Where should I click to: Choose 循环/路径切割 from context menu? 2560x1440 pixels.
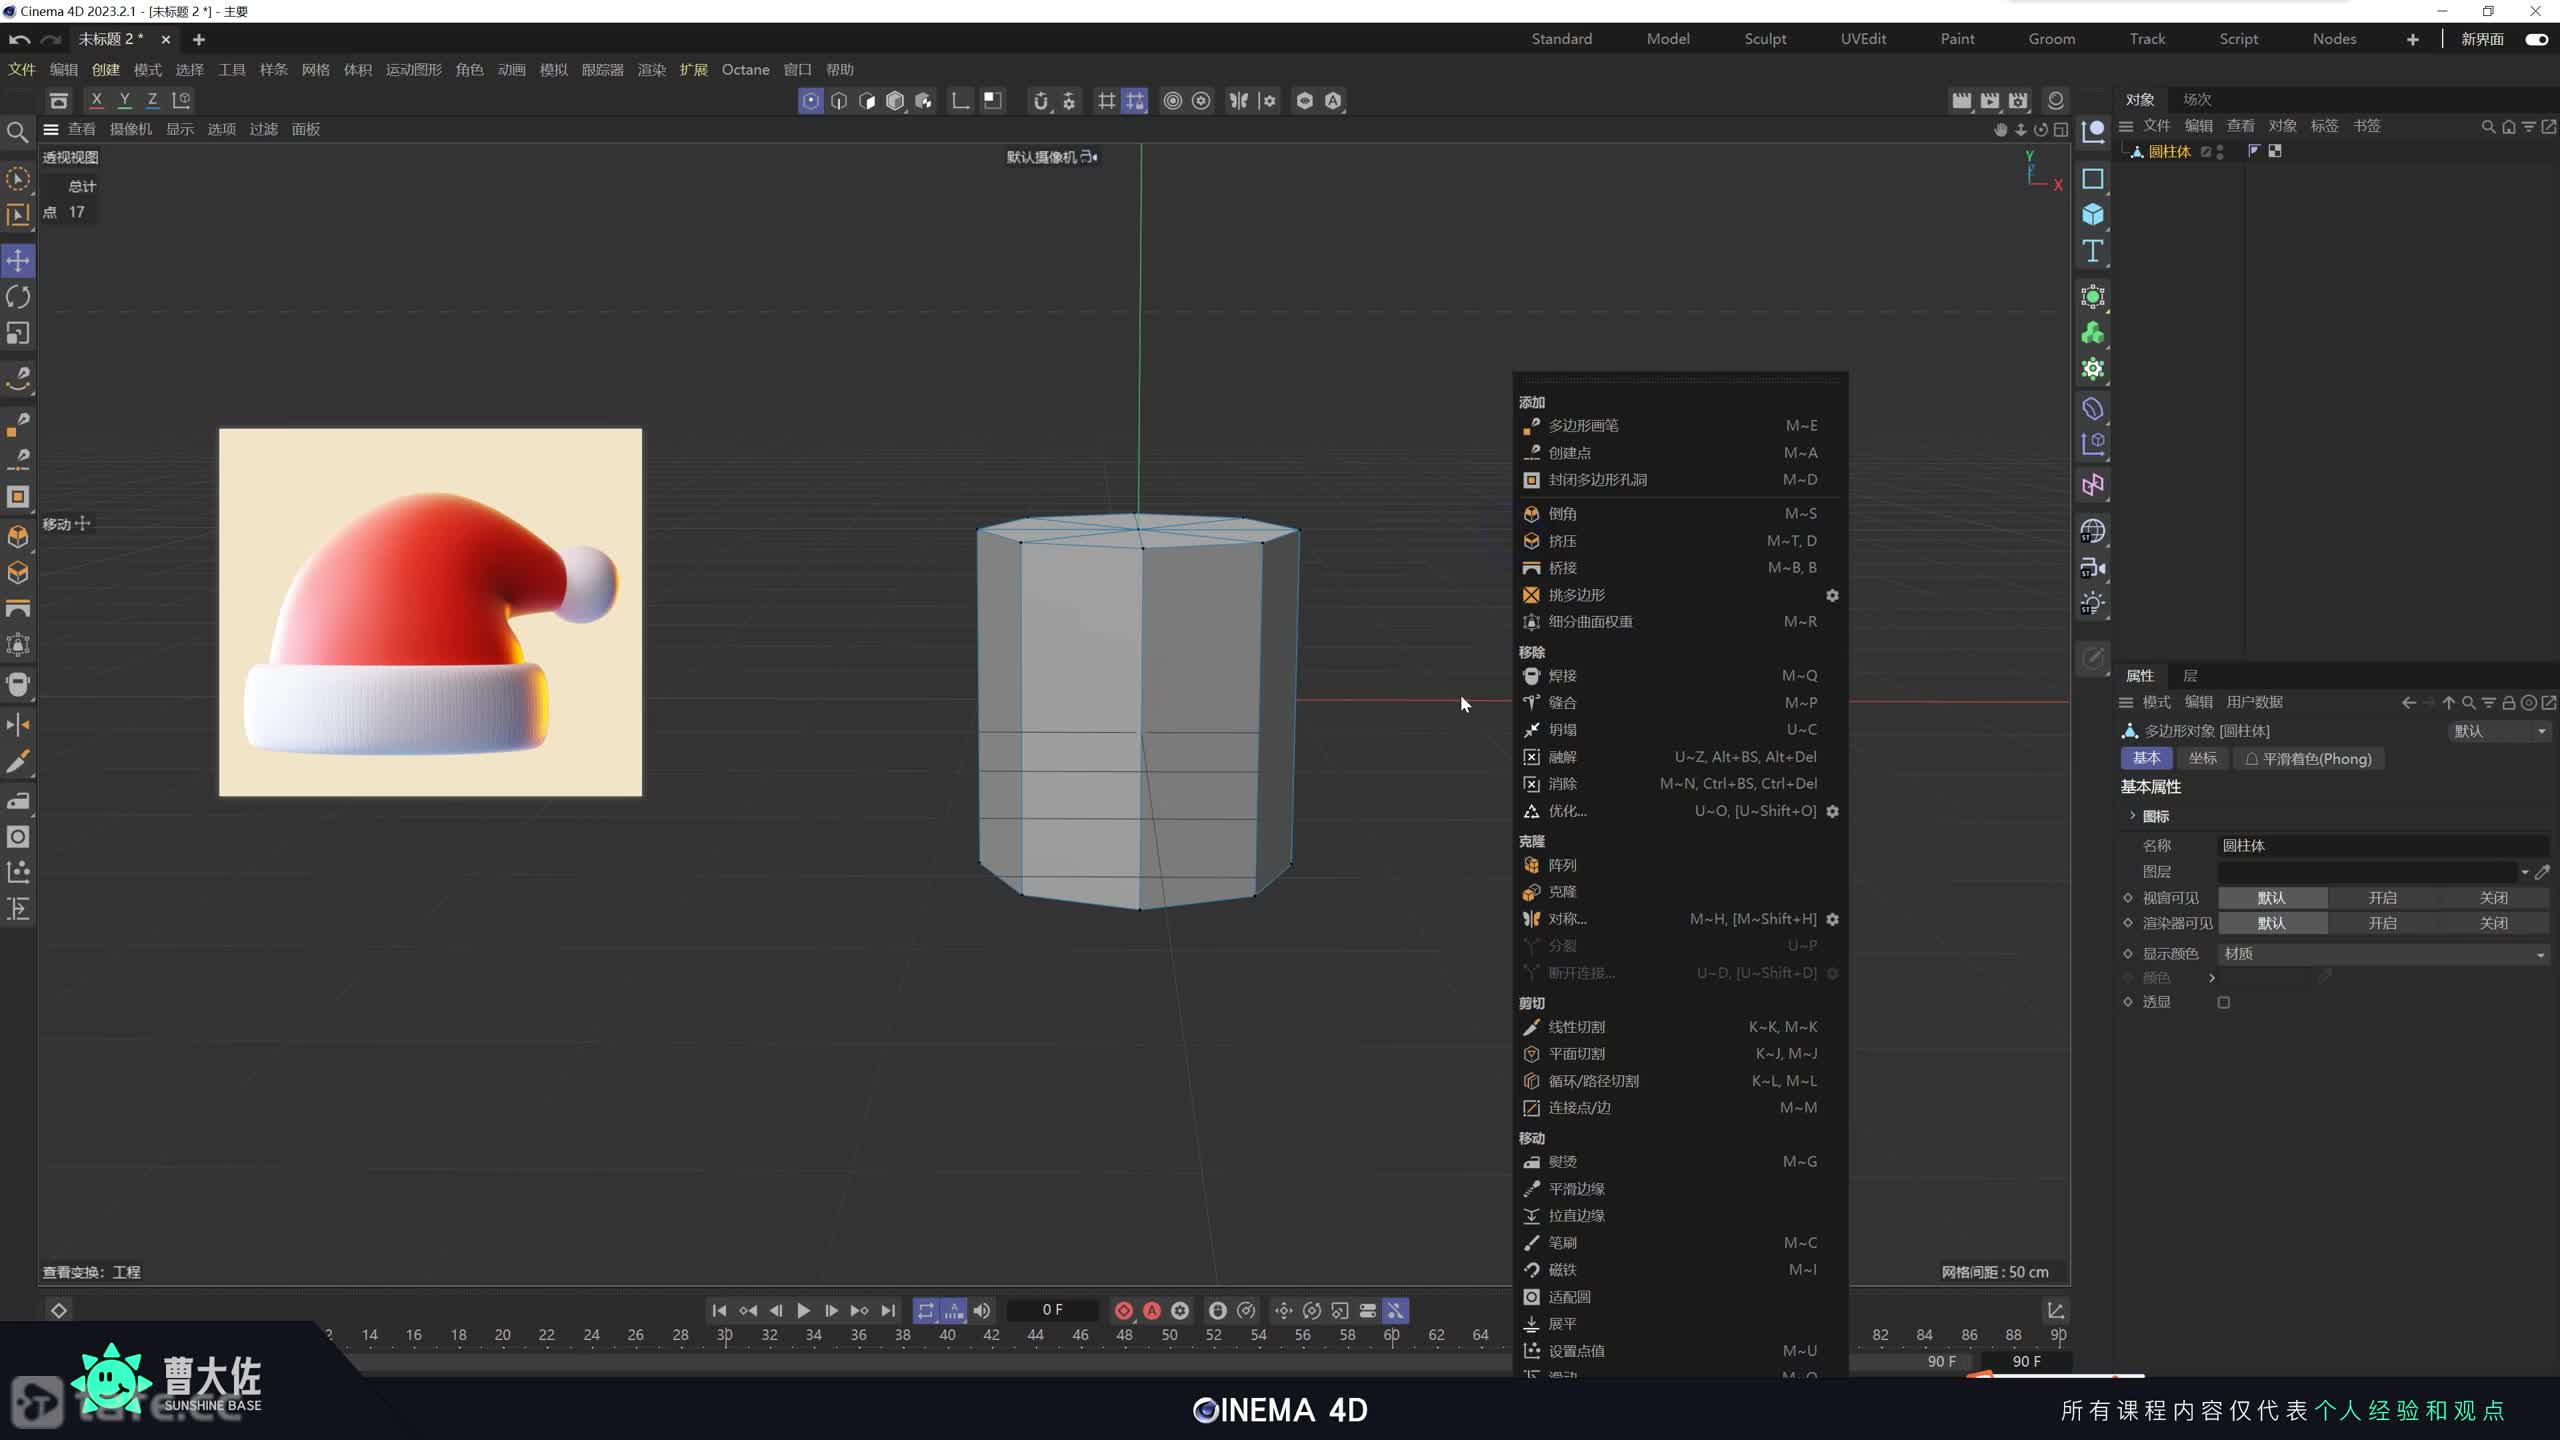[x=1593, y=1081]
